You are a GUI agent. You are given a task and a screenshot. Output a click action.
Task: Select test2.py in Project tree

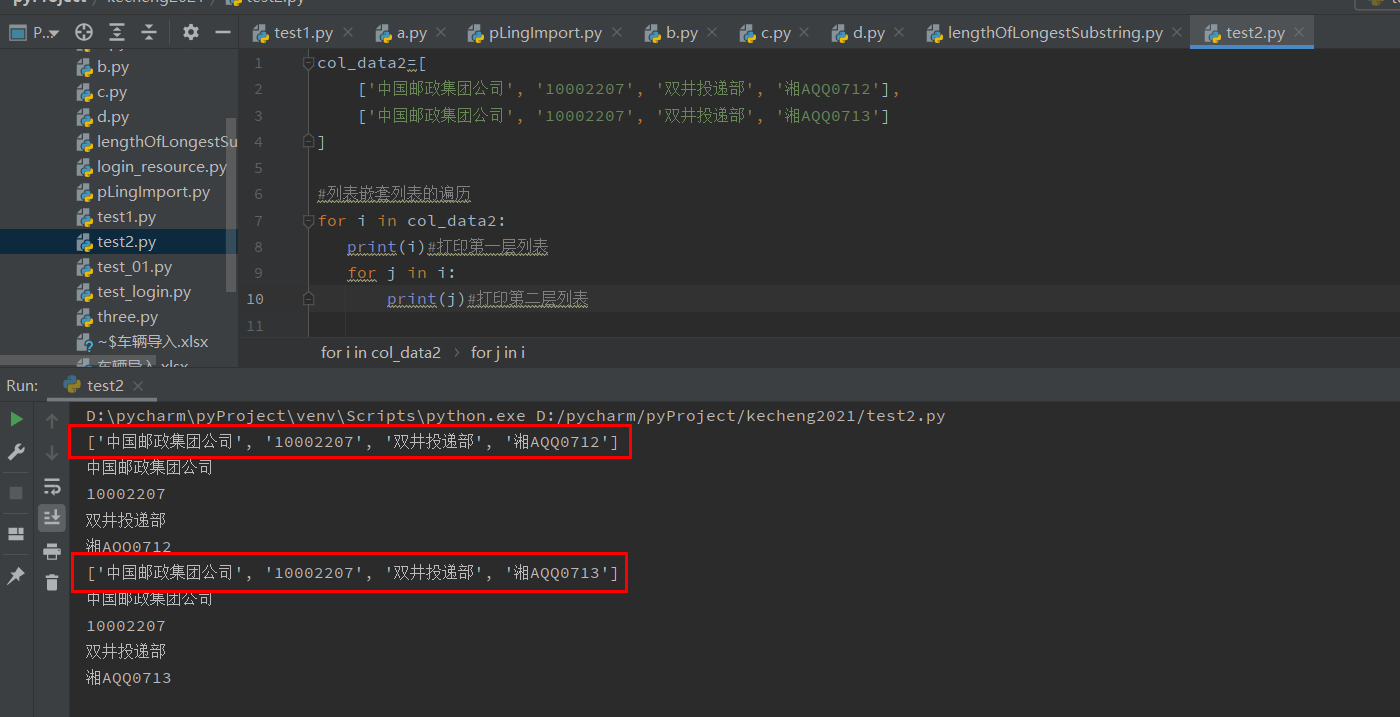(x=117, y=242)
